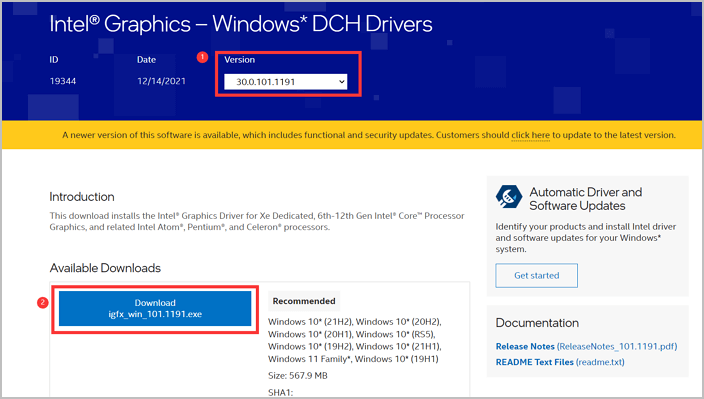Click the driver ID value 19344
The image size is (704, 399).
[63, 81]
